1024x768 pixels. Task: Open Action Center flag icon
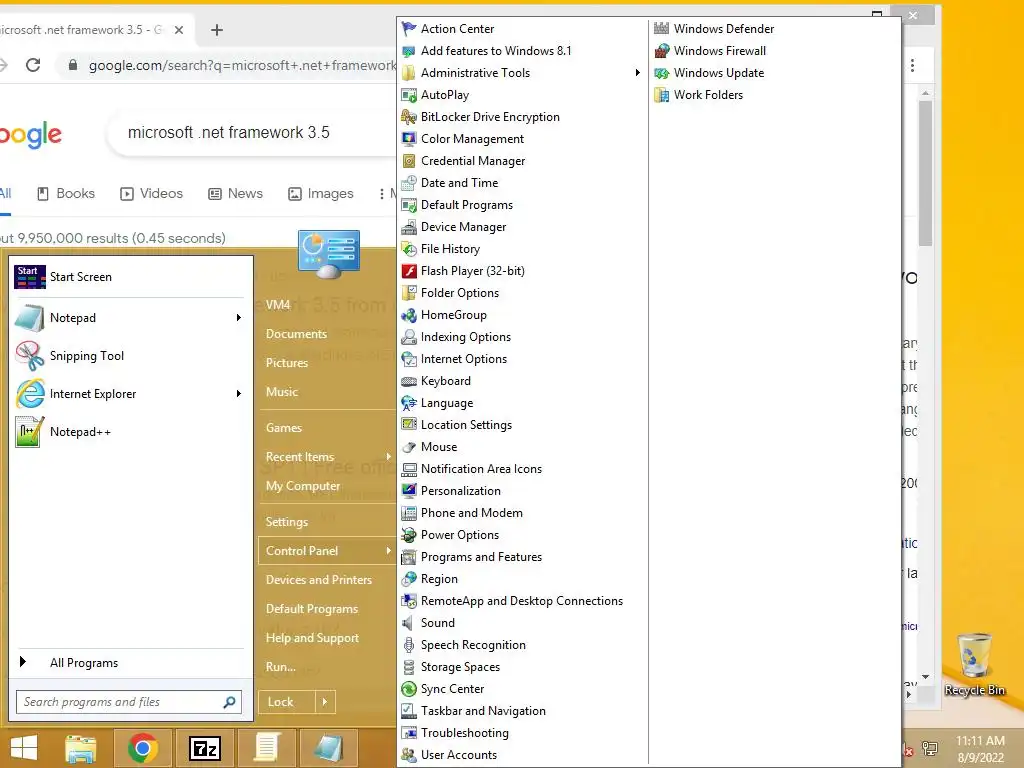point(409,29)
